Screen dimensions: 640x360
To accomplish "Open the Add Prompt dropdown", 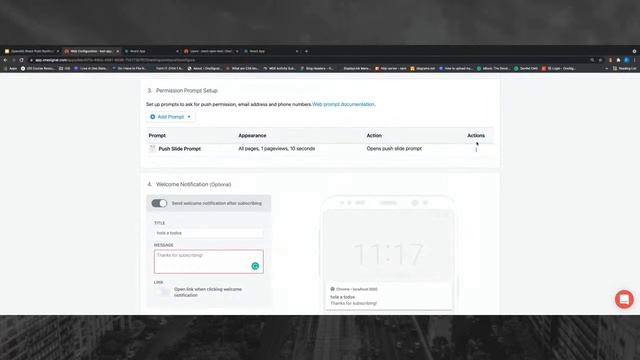I will pos(170,117).
